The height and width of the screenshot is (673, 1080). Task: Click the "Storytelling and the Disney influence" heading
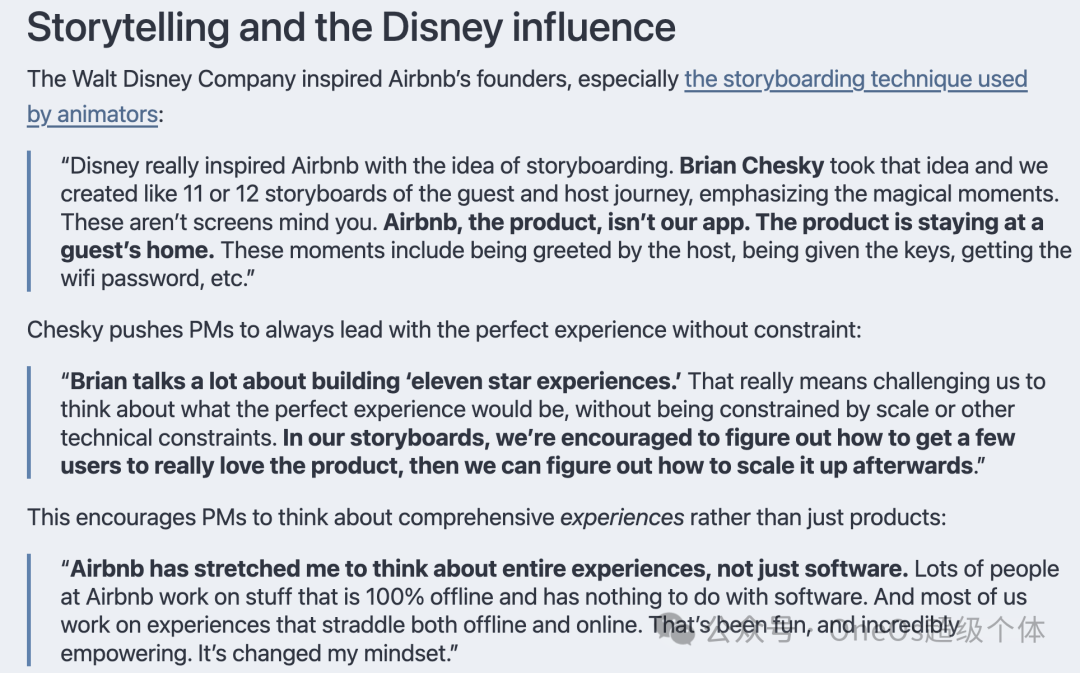coord(351,27)
